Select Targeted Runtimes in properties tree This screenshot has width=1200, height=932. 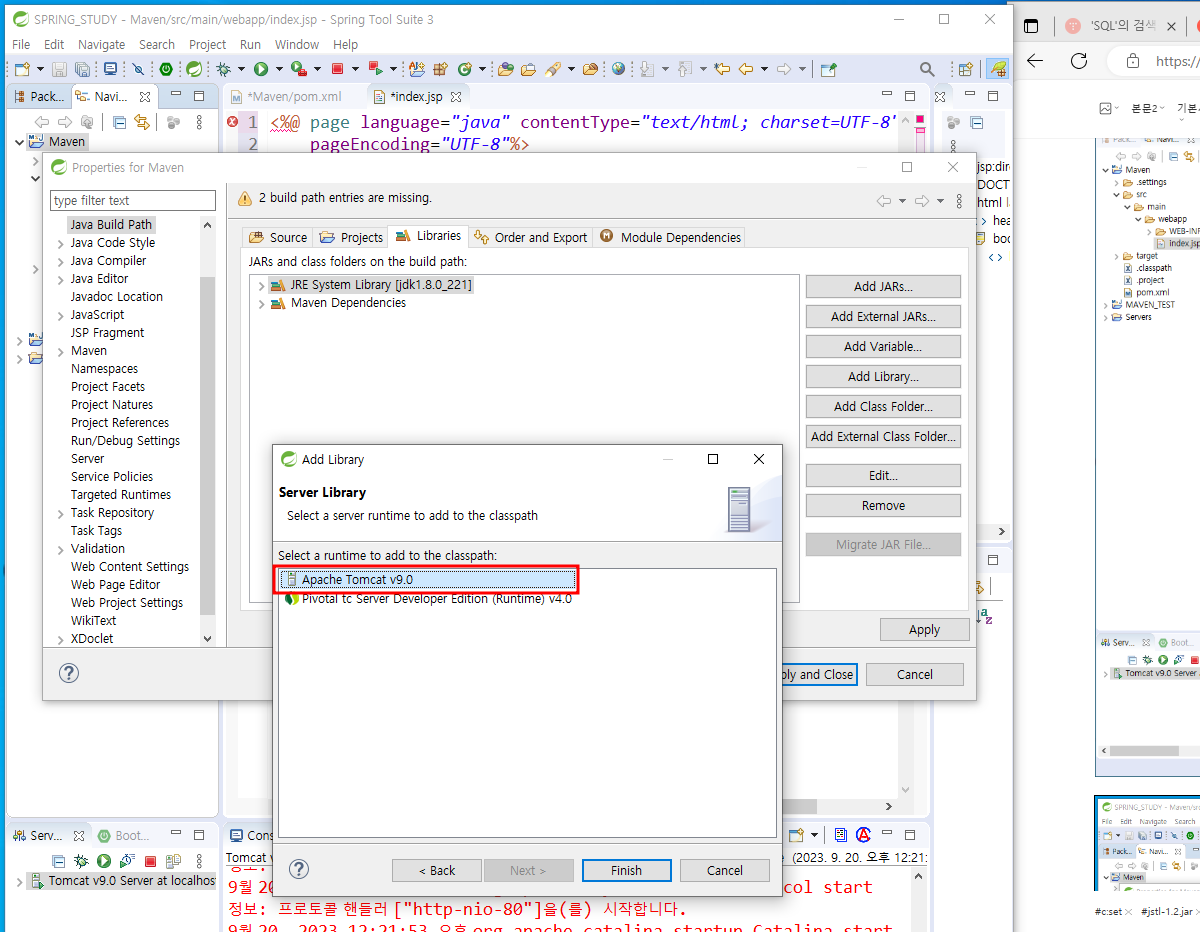(121, 495)
